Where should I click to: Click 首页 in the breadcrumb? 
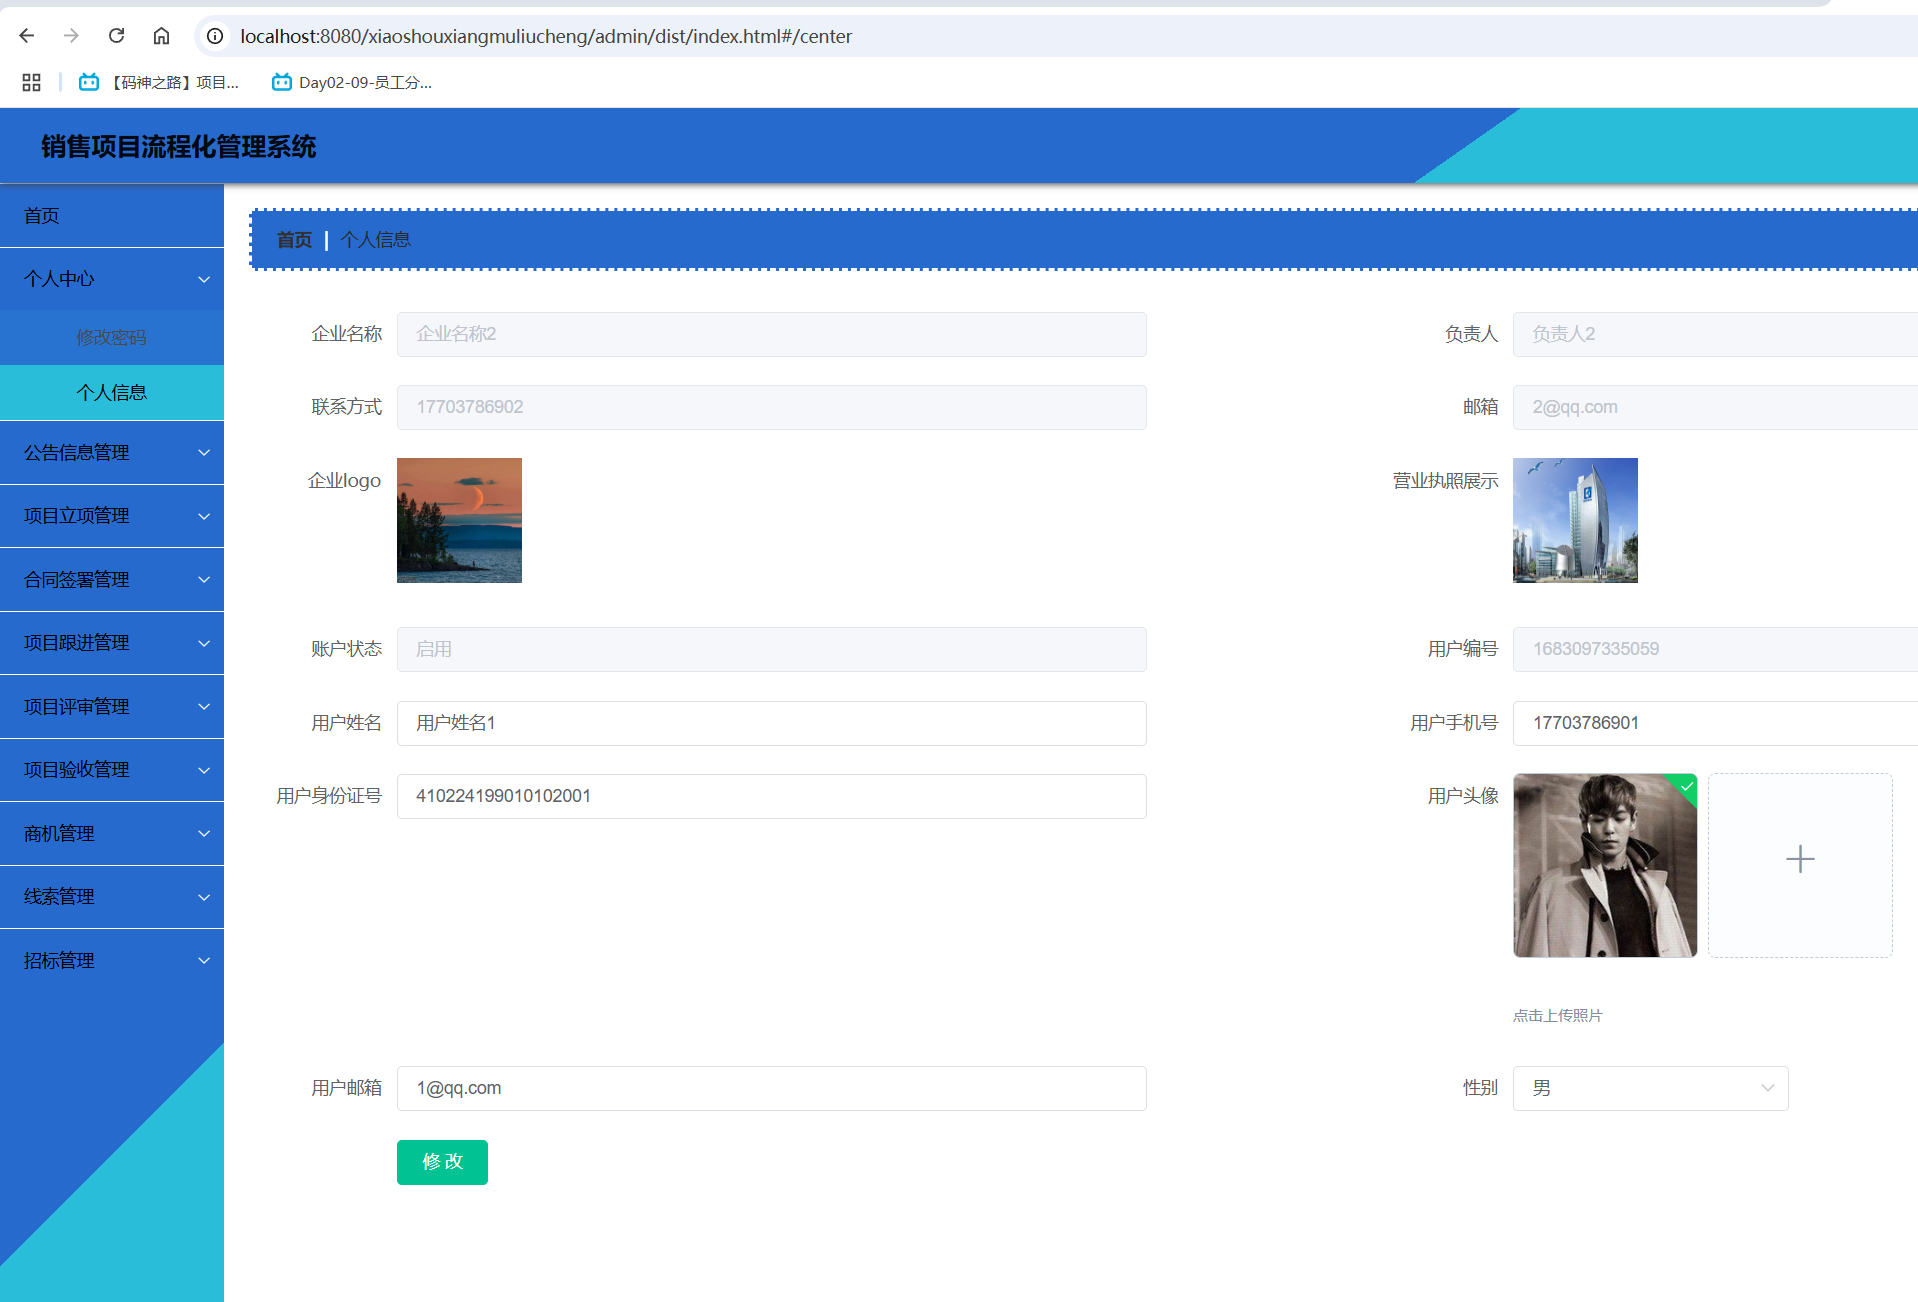294,240
